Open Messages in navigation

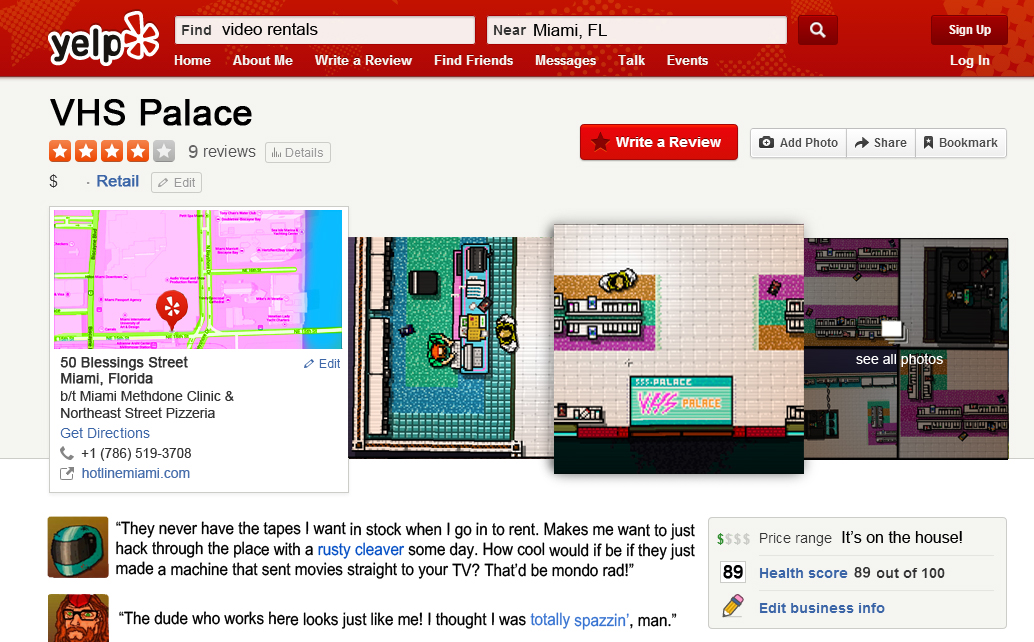[566, 61]
